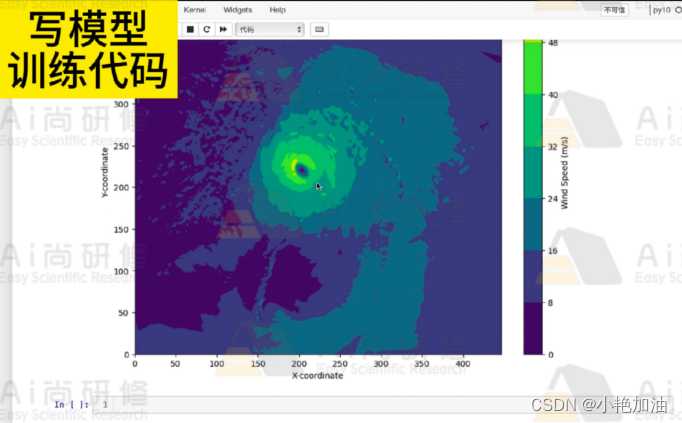The width and height of the screenshot is (682, 423).
Task: Click the '不可信' trust notebook button
Action: pos(614,10)
